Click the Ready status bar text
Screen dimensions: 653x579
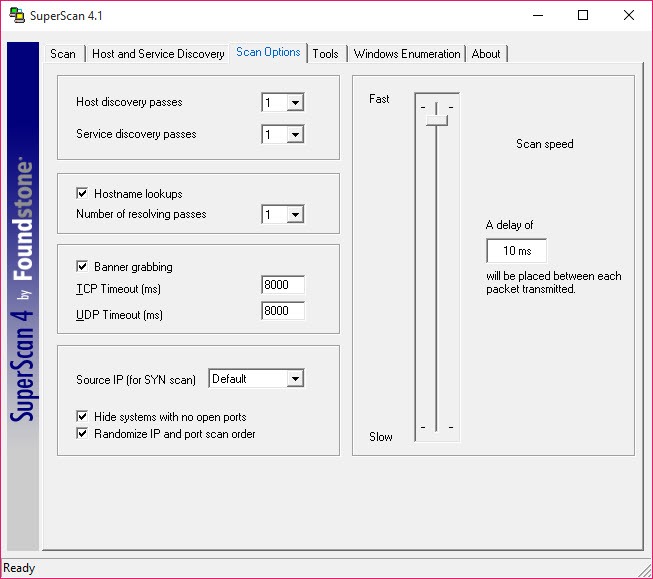coord(19,568)
